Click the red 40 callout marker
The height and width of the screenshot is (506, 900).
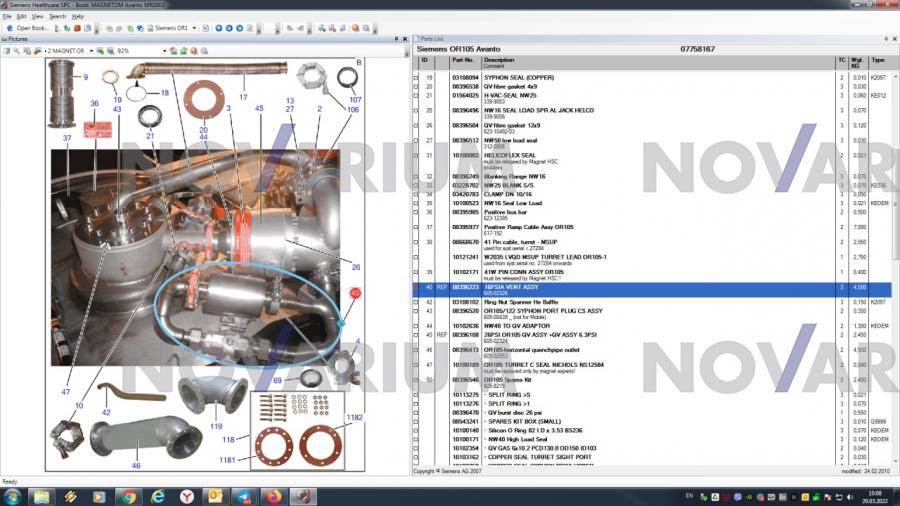355,292
